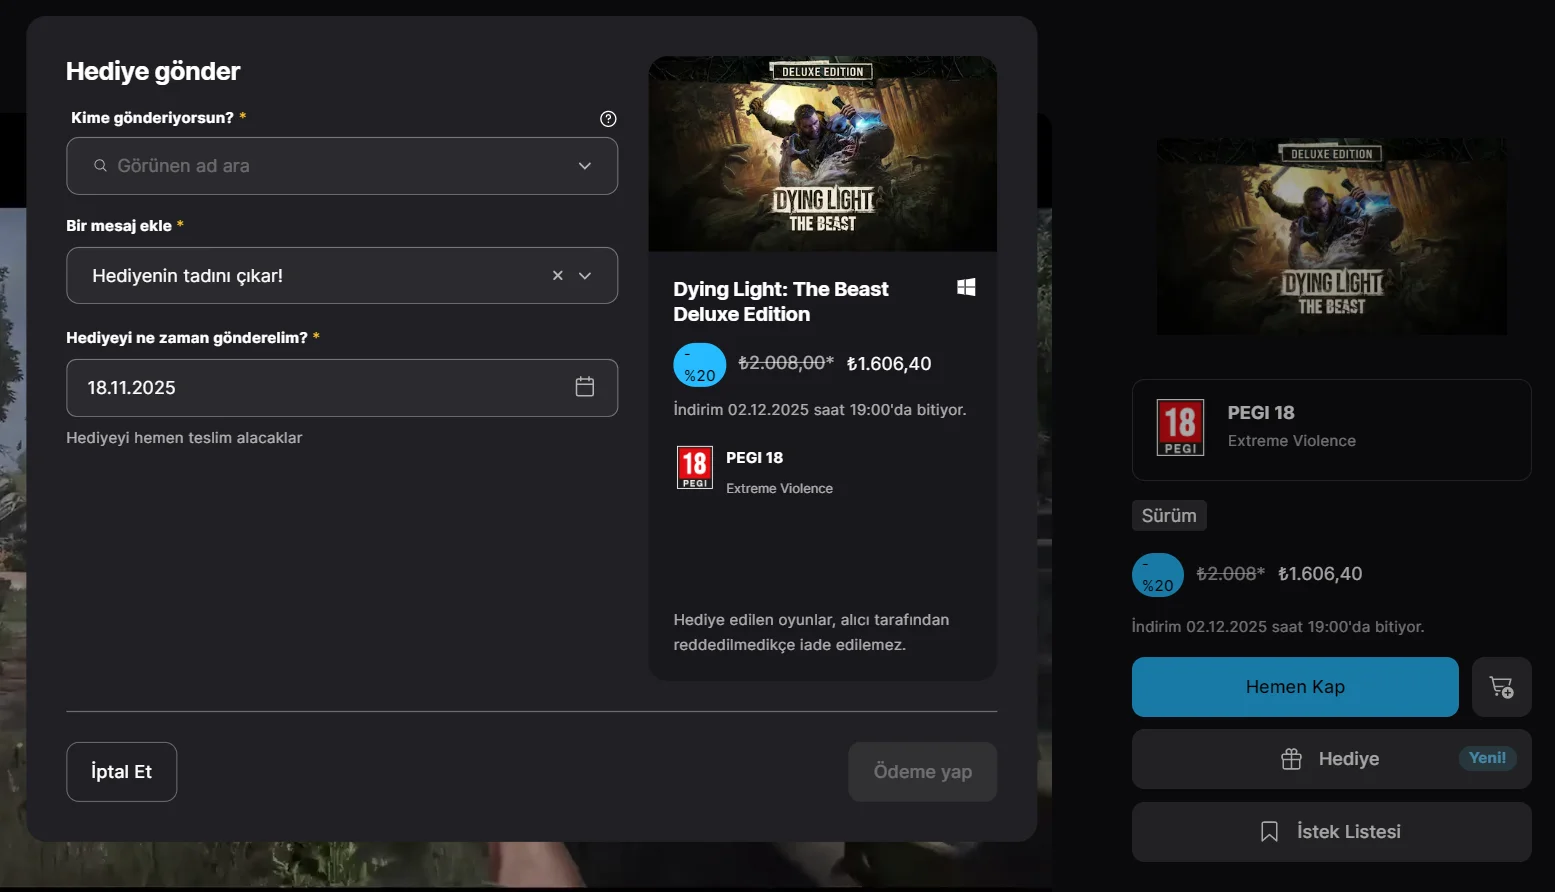Click the PEGI 18 icon on store page
1555x892 pixels.
pos(1181,428)
